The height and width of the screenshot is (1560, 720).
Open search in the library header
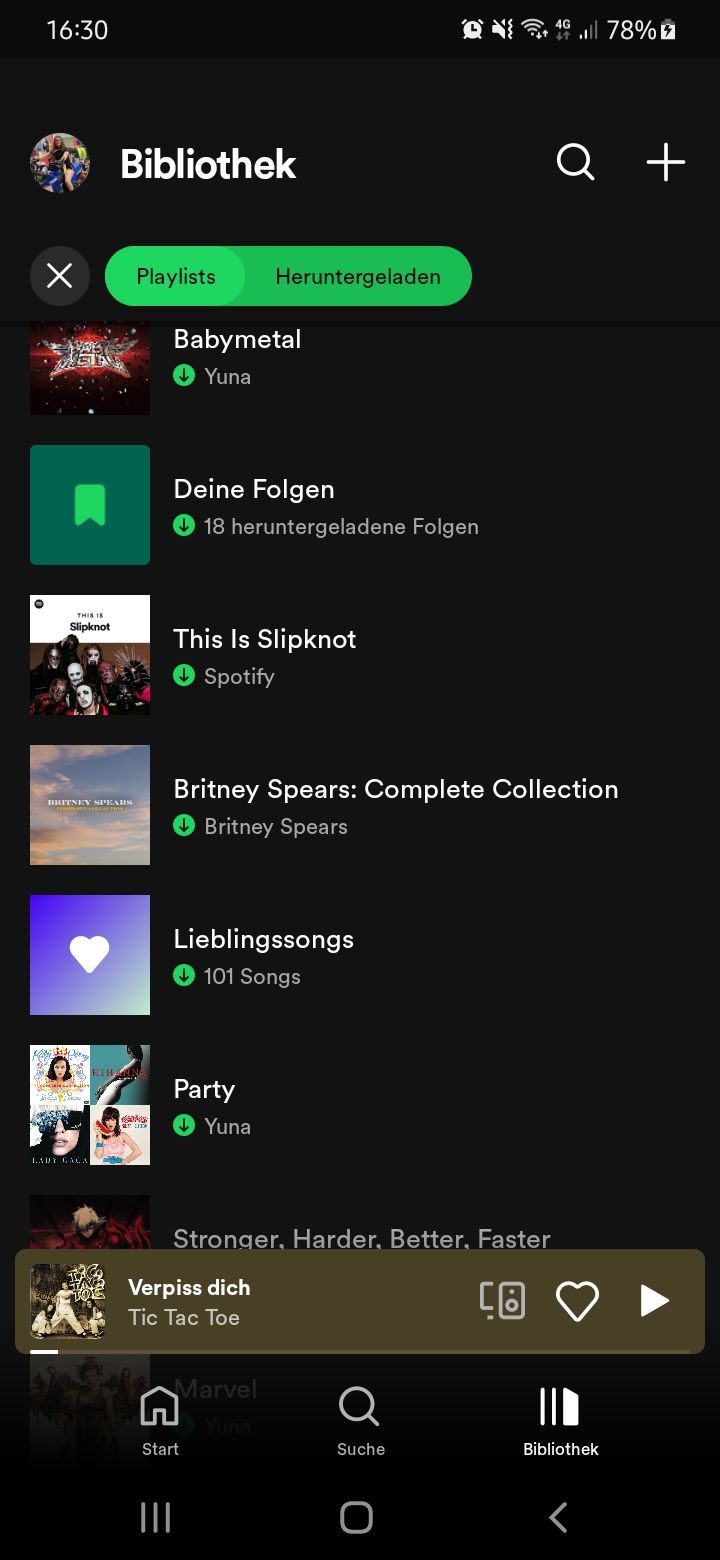click(x=575, y=162)
